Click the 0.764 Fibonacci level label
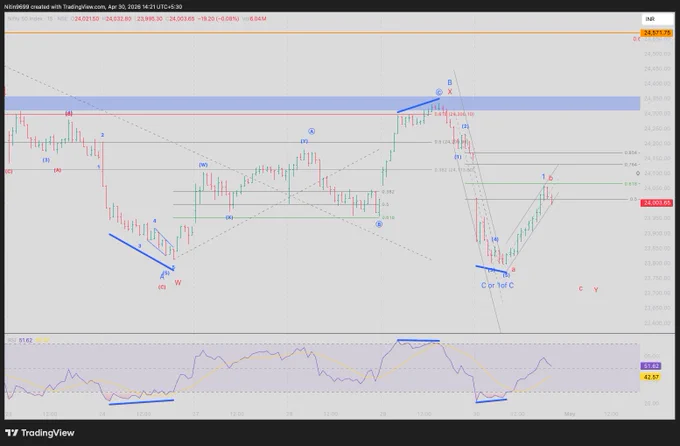 [x=631, y=164]
